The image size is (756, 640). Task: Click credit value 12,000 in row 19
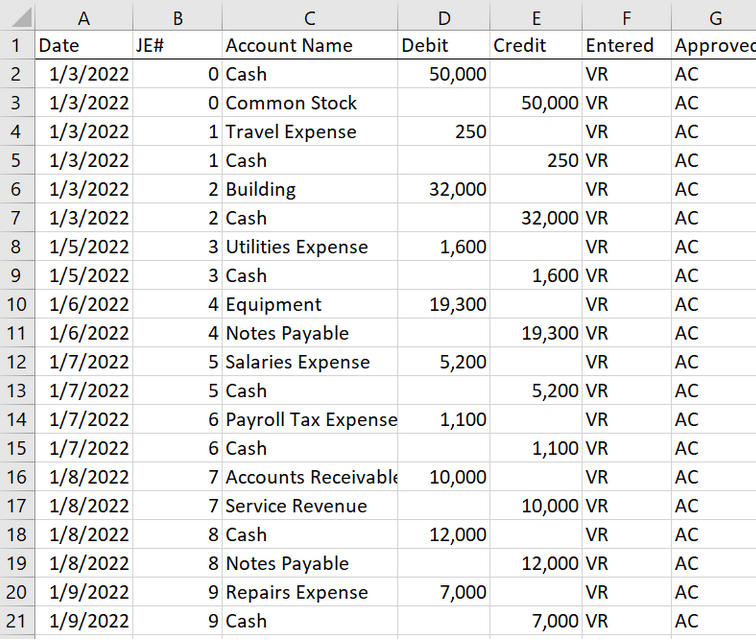tap(536, 563)
